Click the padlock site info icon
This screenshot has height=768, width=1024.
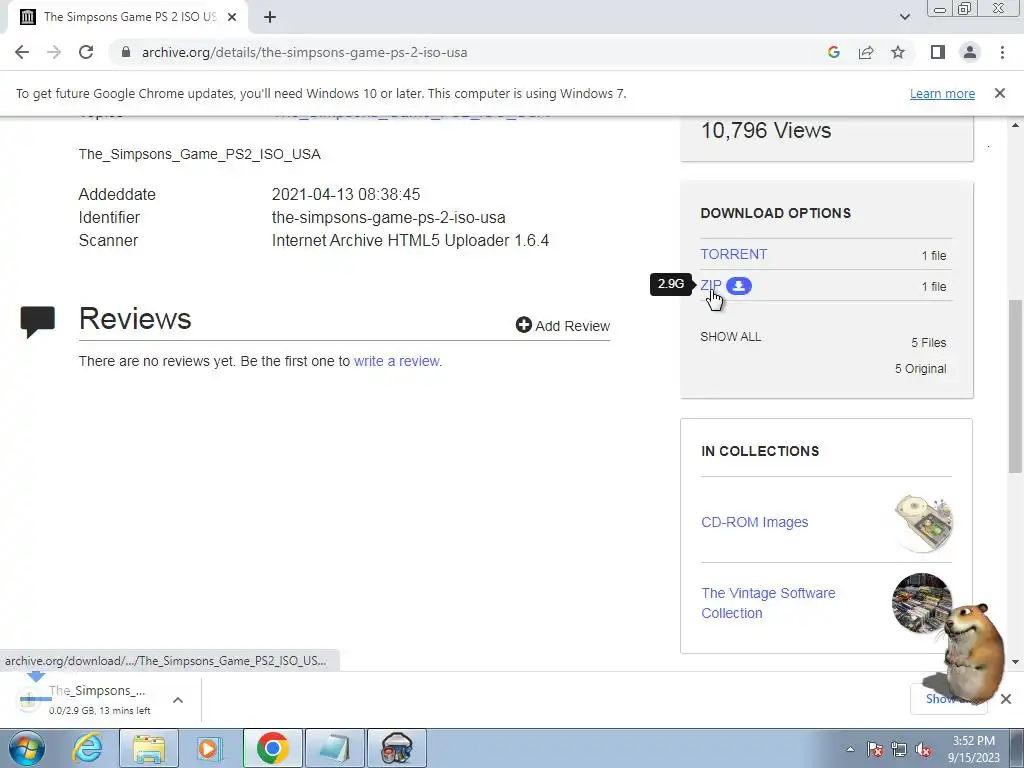(126, 52)
